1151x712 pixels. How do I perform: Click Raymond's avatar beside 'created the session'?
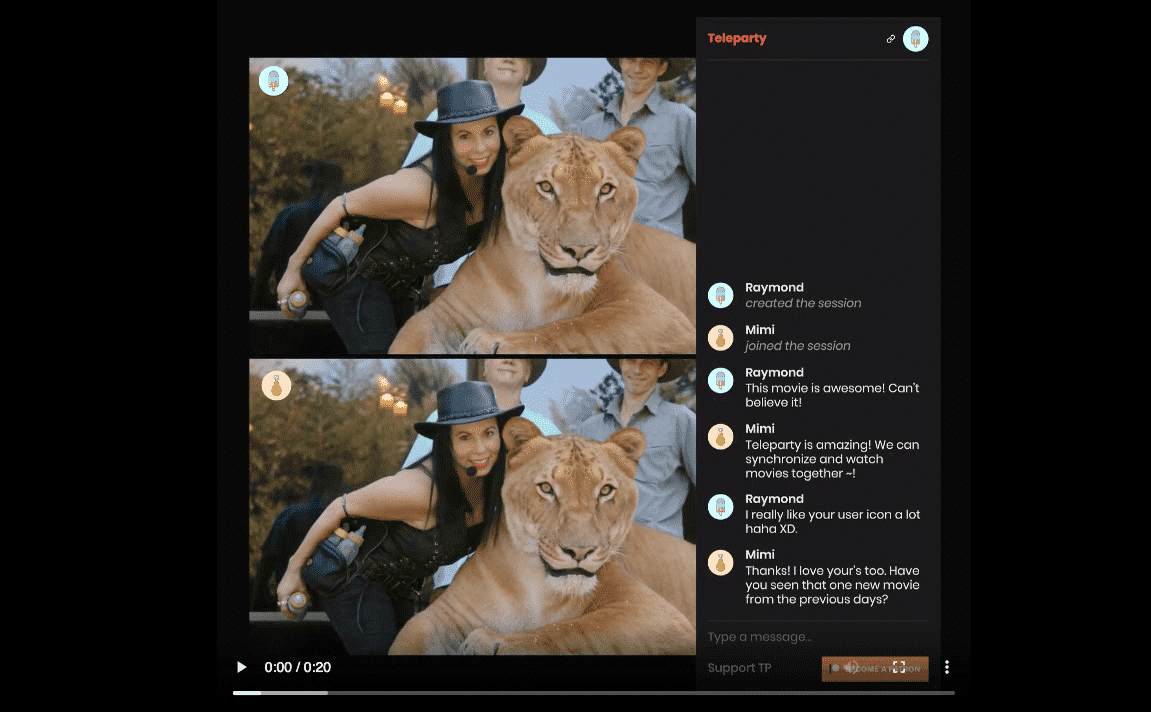[x=720, y=295]
